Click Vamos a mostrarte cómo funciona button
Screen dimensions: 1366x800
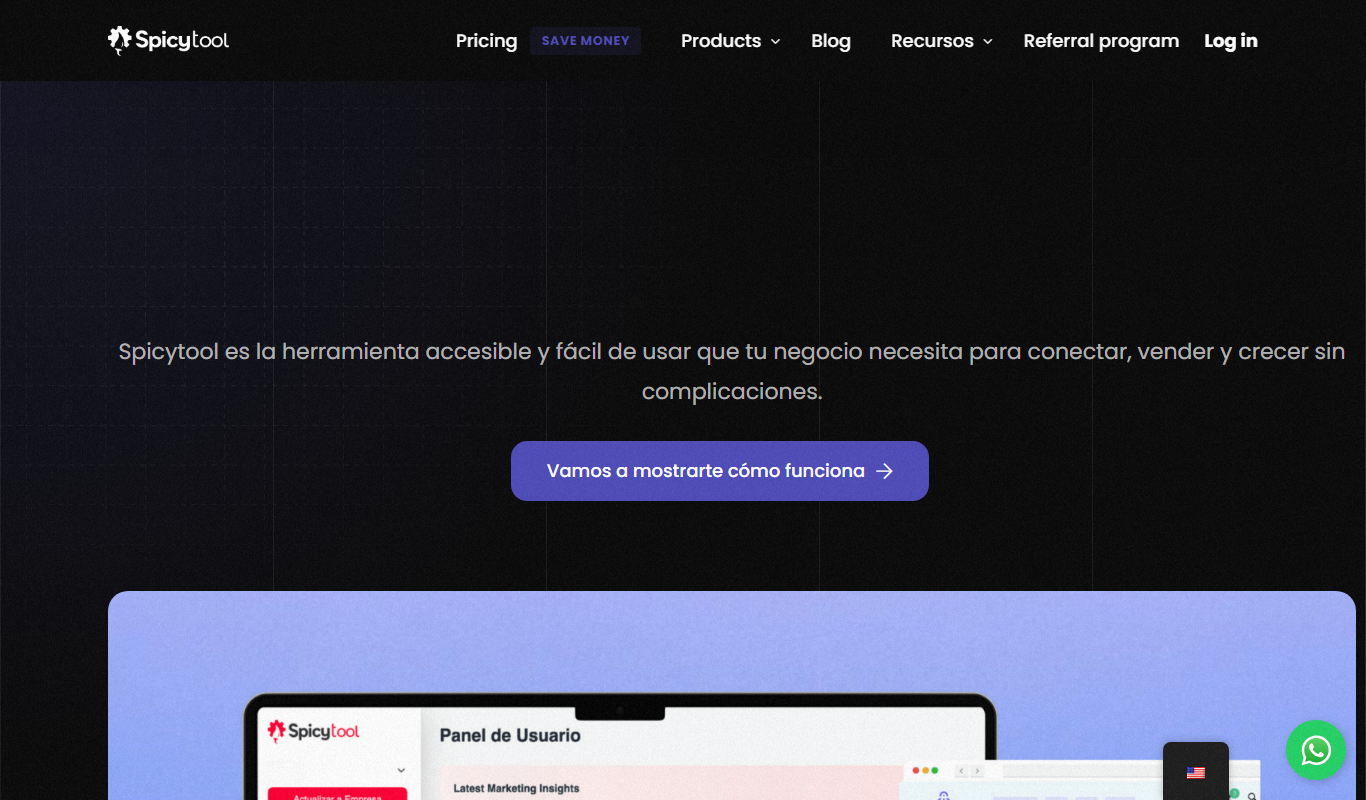(720, 471)
